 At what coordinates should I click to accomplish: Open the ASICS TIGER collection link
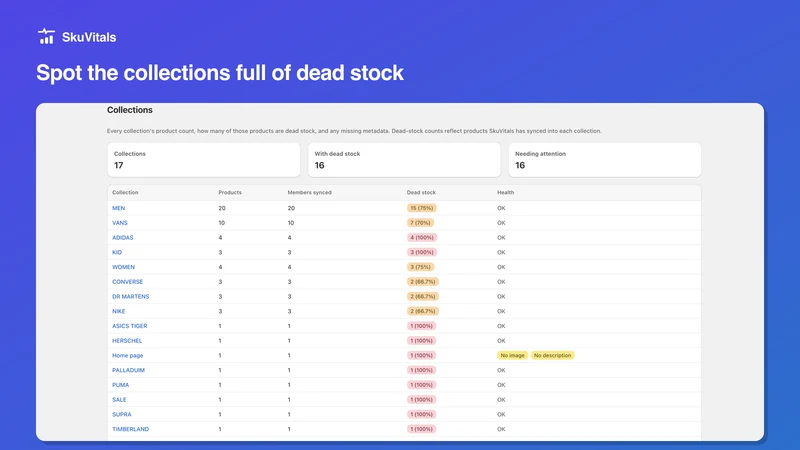130,326
